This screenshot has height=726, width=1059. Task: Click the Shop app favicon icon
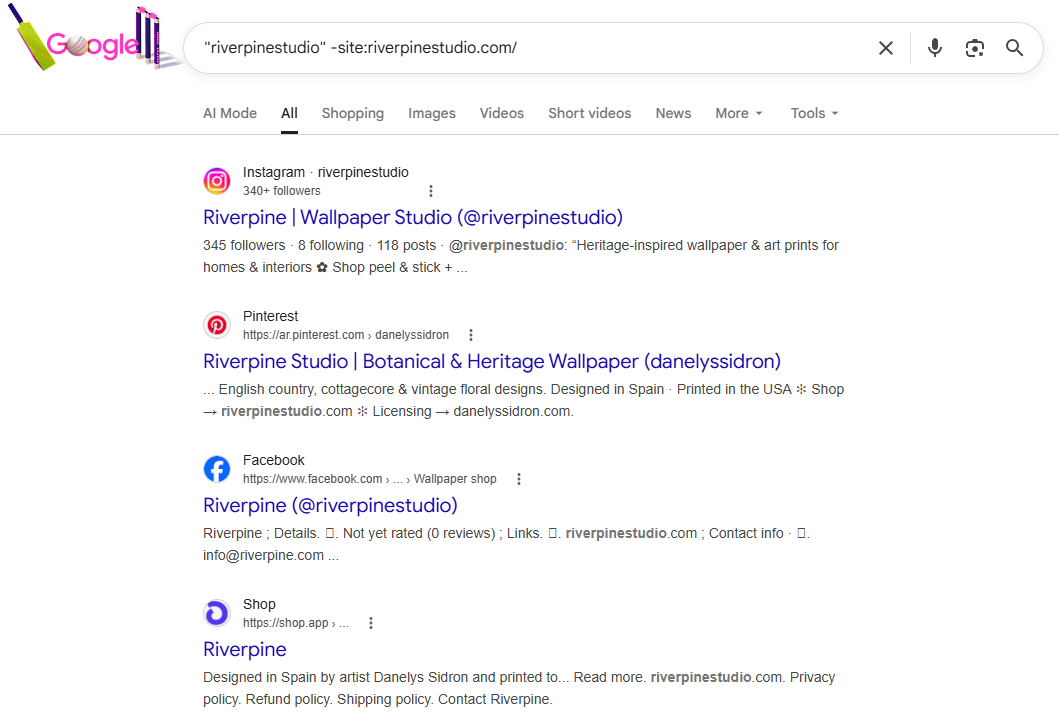[x=217, y=613]
